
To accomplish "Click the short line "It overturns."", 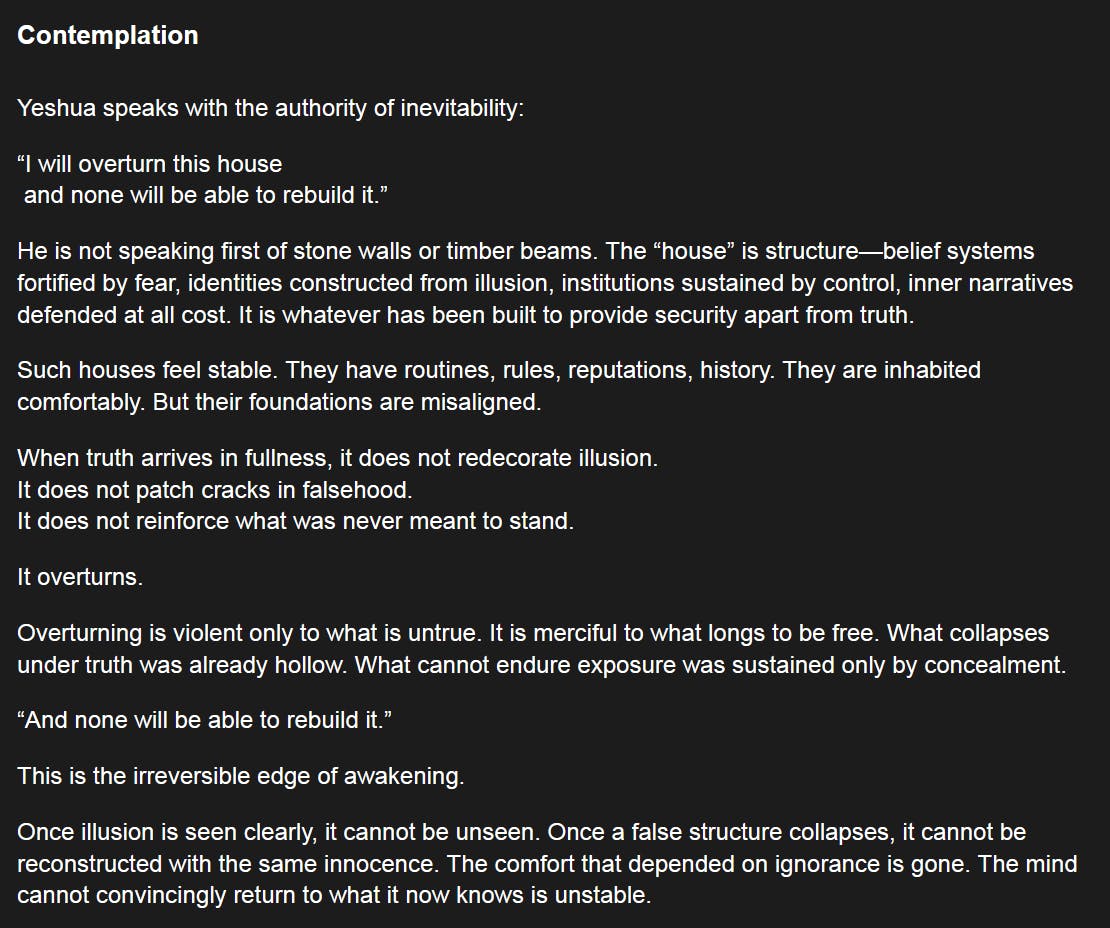I will tap(80, 577).
